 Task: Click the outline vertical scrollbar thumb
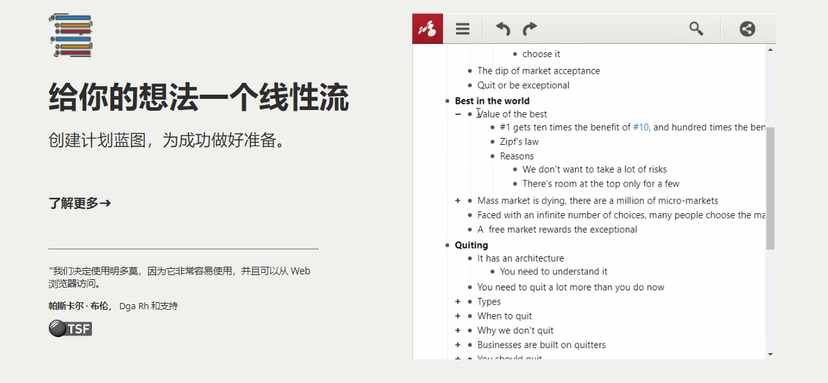[770, 188]
